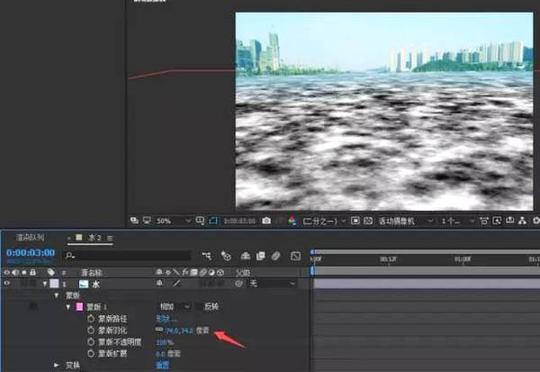Click the parent pick whip on 水 layer
This screenshot has width=540, height=372.
pos(239,283)
